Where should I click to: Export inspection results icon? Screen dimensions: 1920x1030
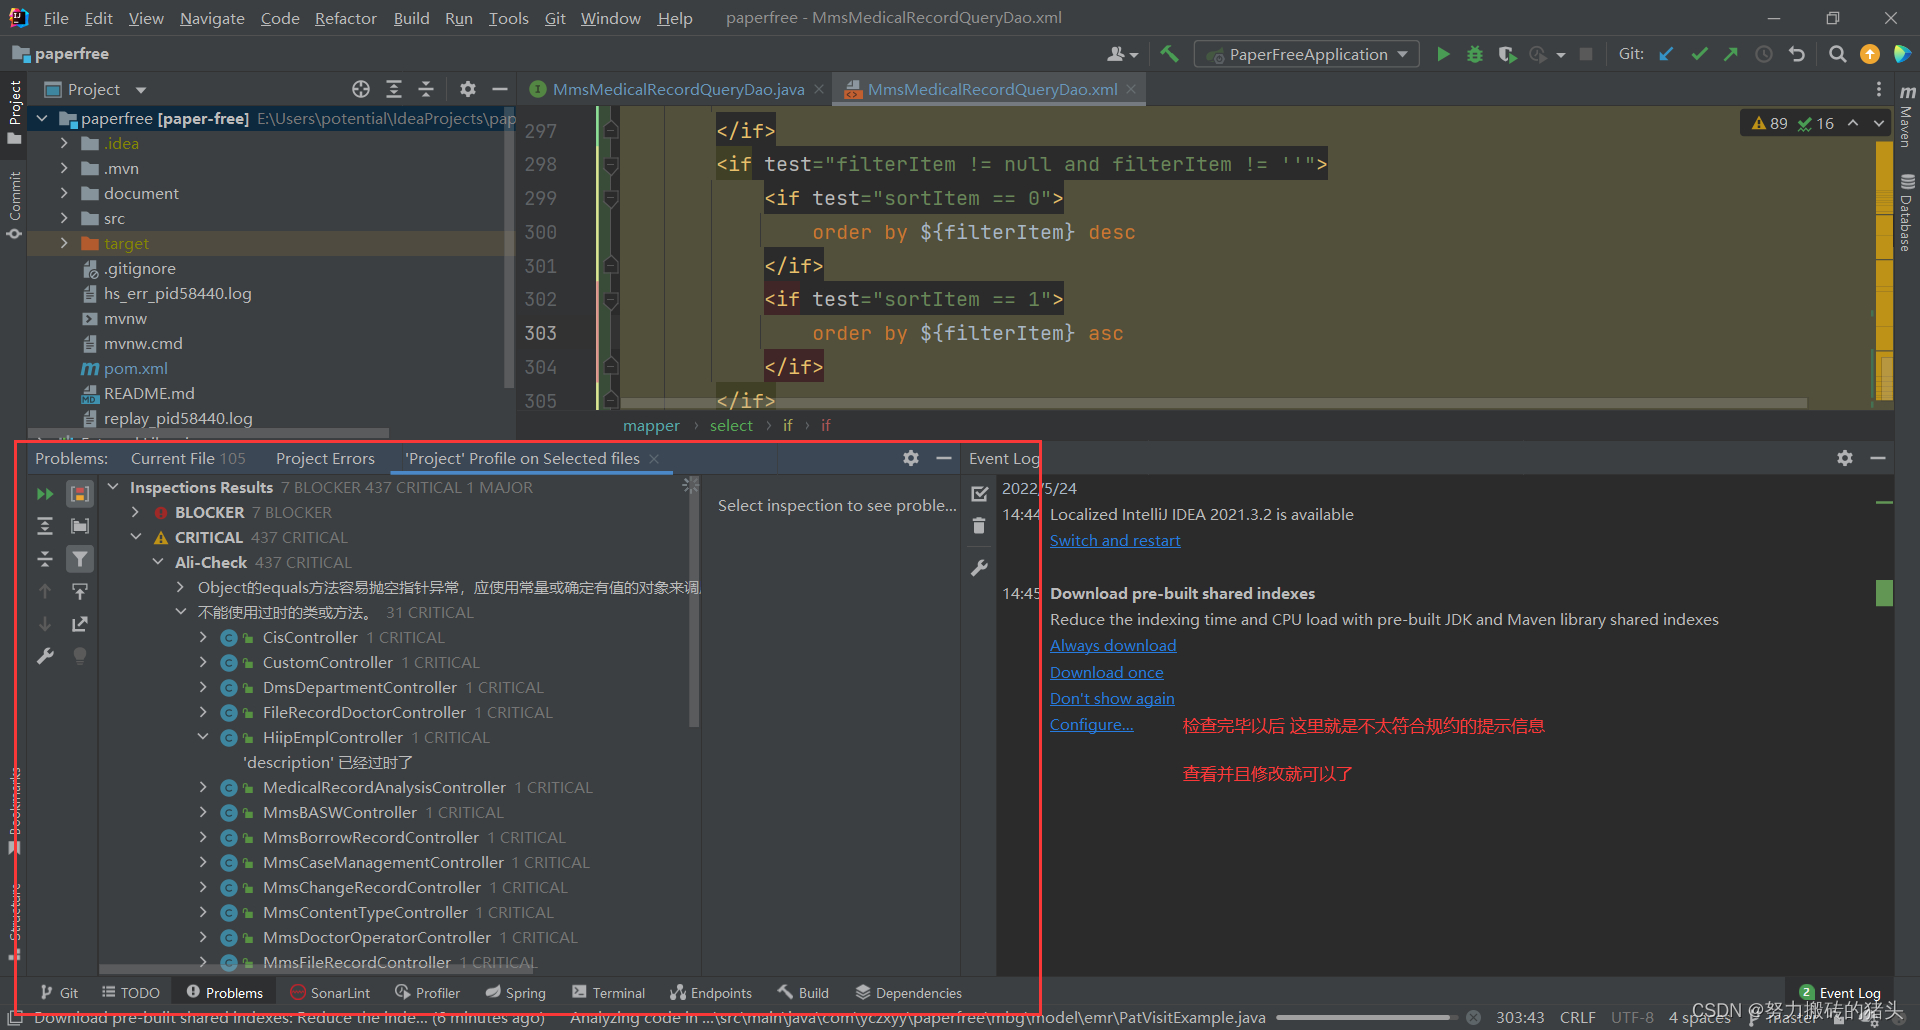80,624
